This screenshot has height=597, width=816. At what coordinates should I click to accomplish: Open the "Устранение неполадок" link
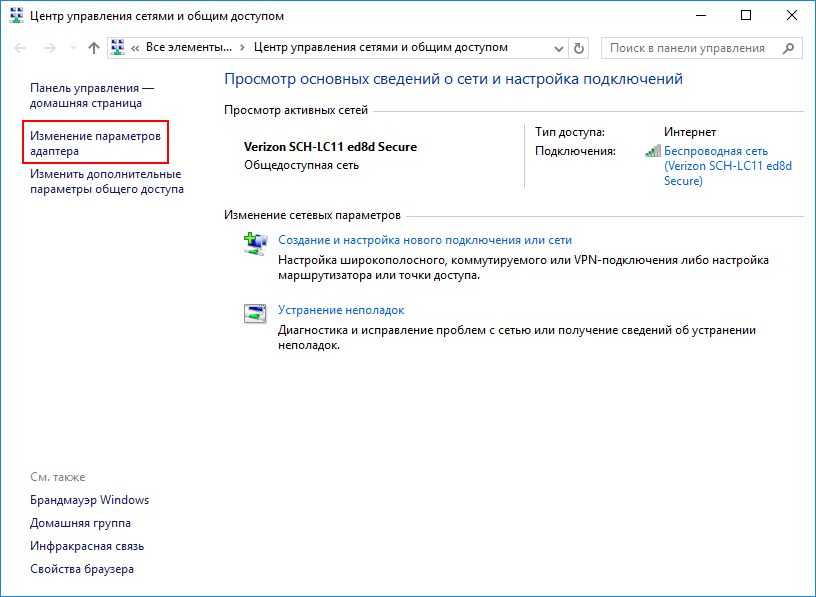point(340,310)
